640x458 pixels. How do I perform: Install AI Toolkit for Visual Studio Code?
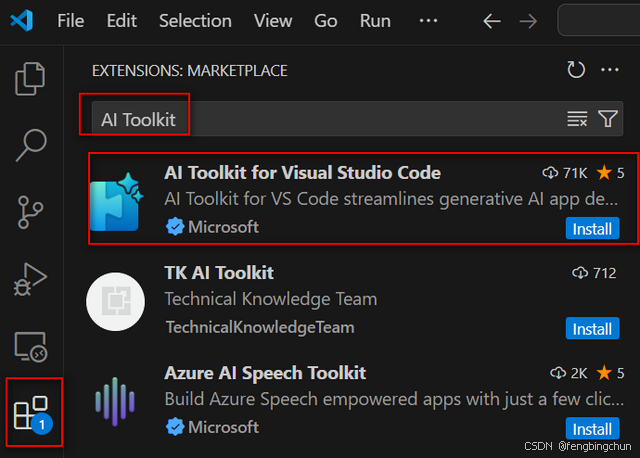coord(592,229)
